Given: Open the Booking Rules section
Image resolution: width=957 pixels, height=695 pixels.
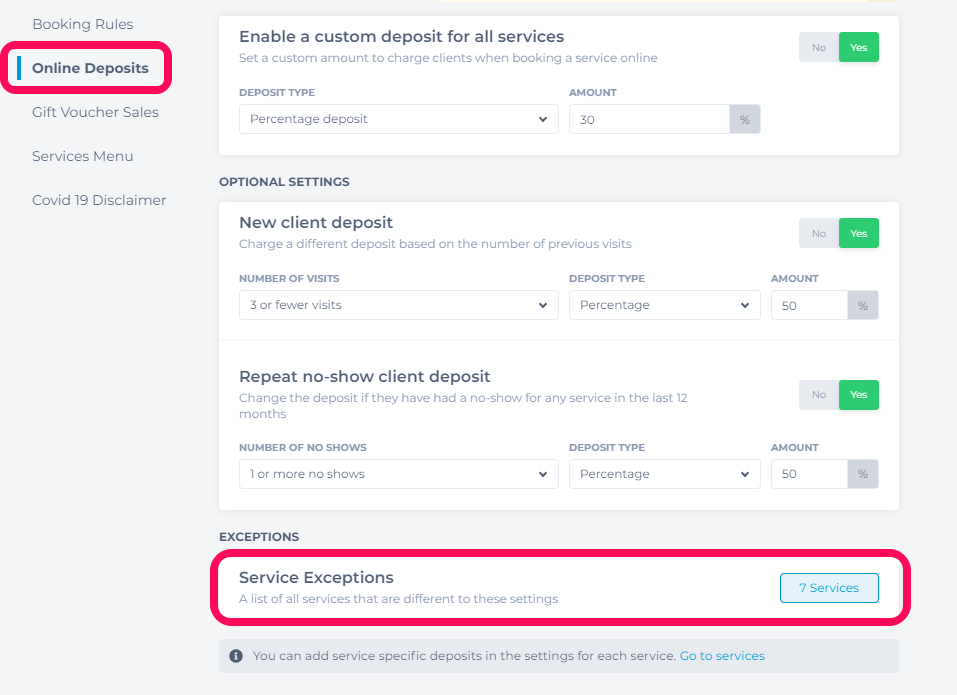Looking at the screenshot, I should pos(82,24).
